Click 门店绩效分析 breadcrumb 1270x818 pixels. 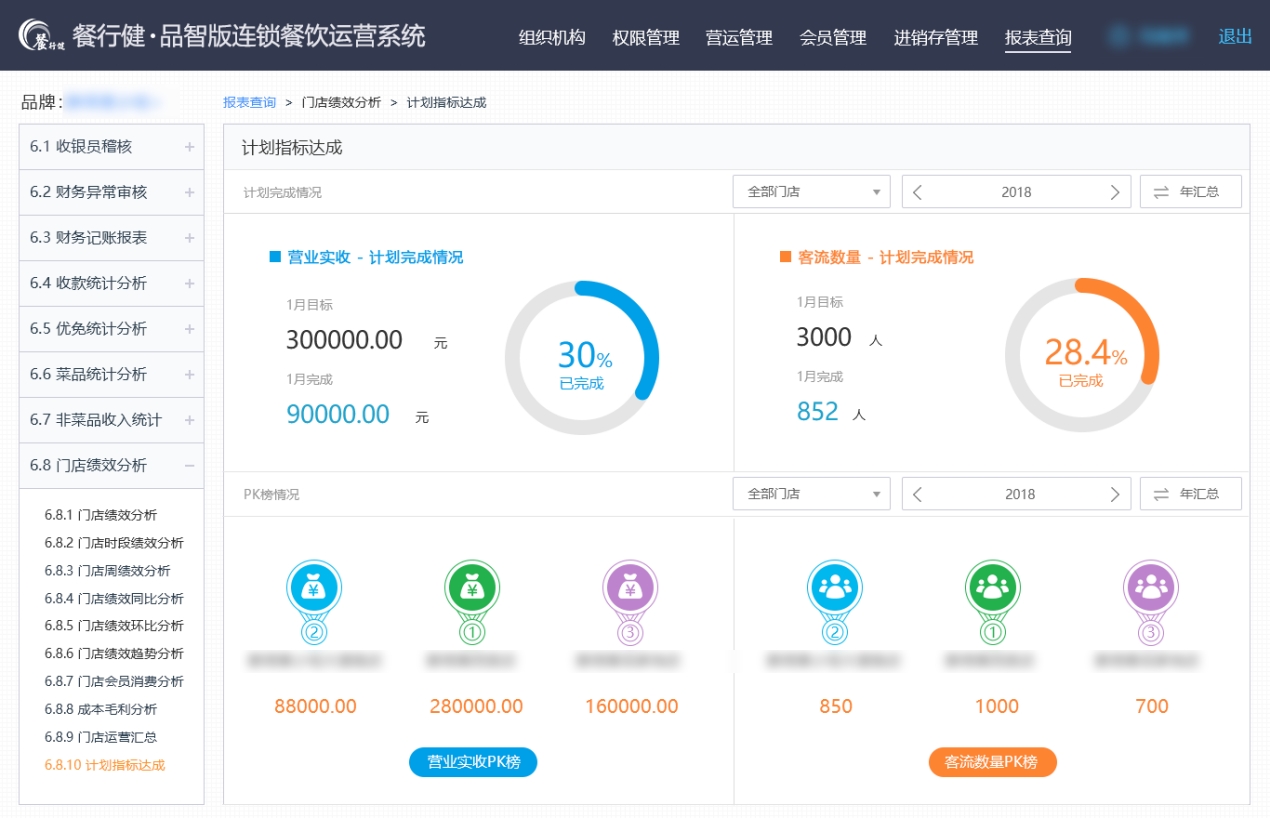pos(341,102)
